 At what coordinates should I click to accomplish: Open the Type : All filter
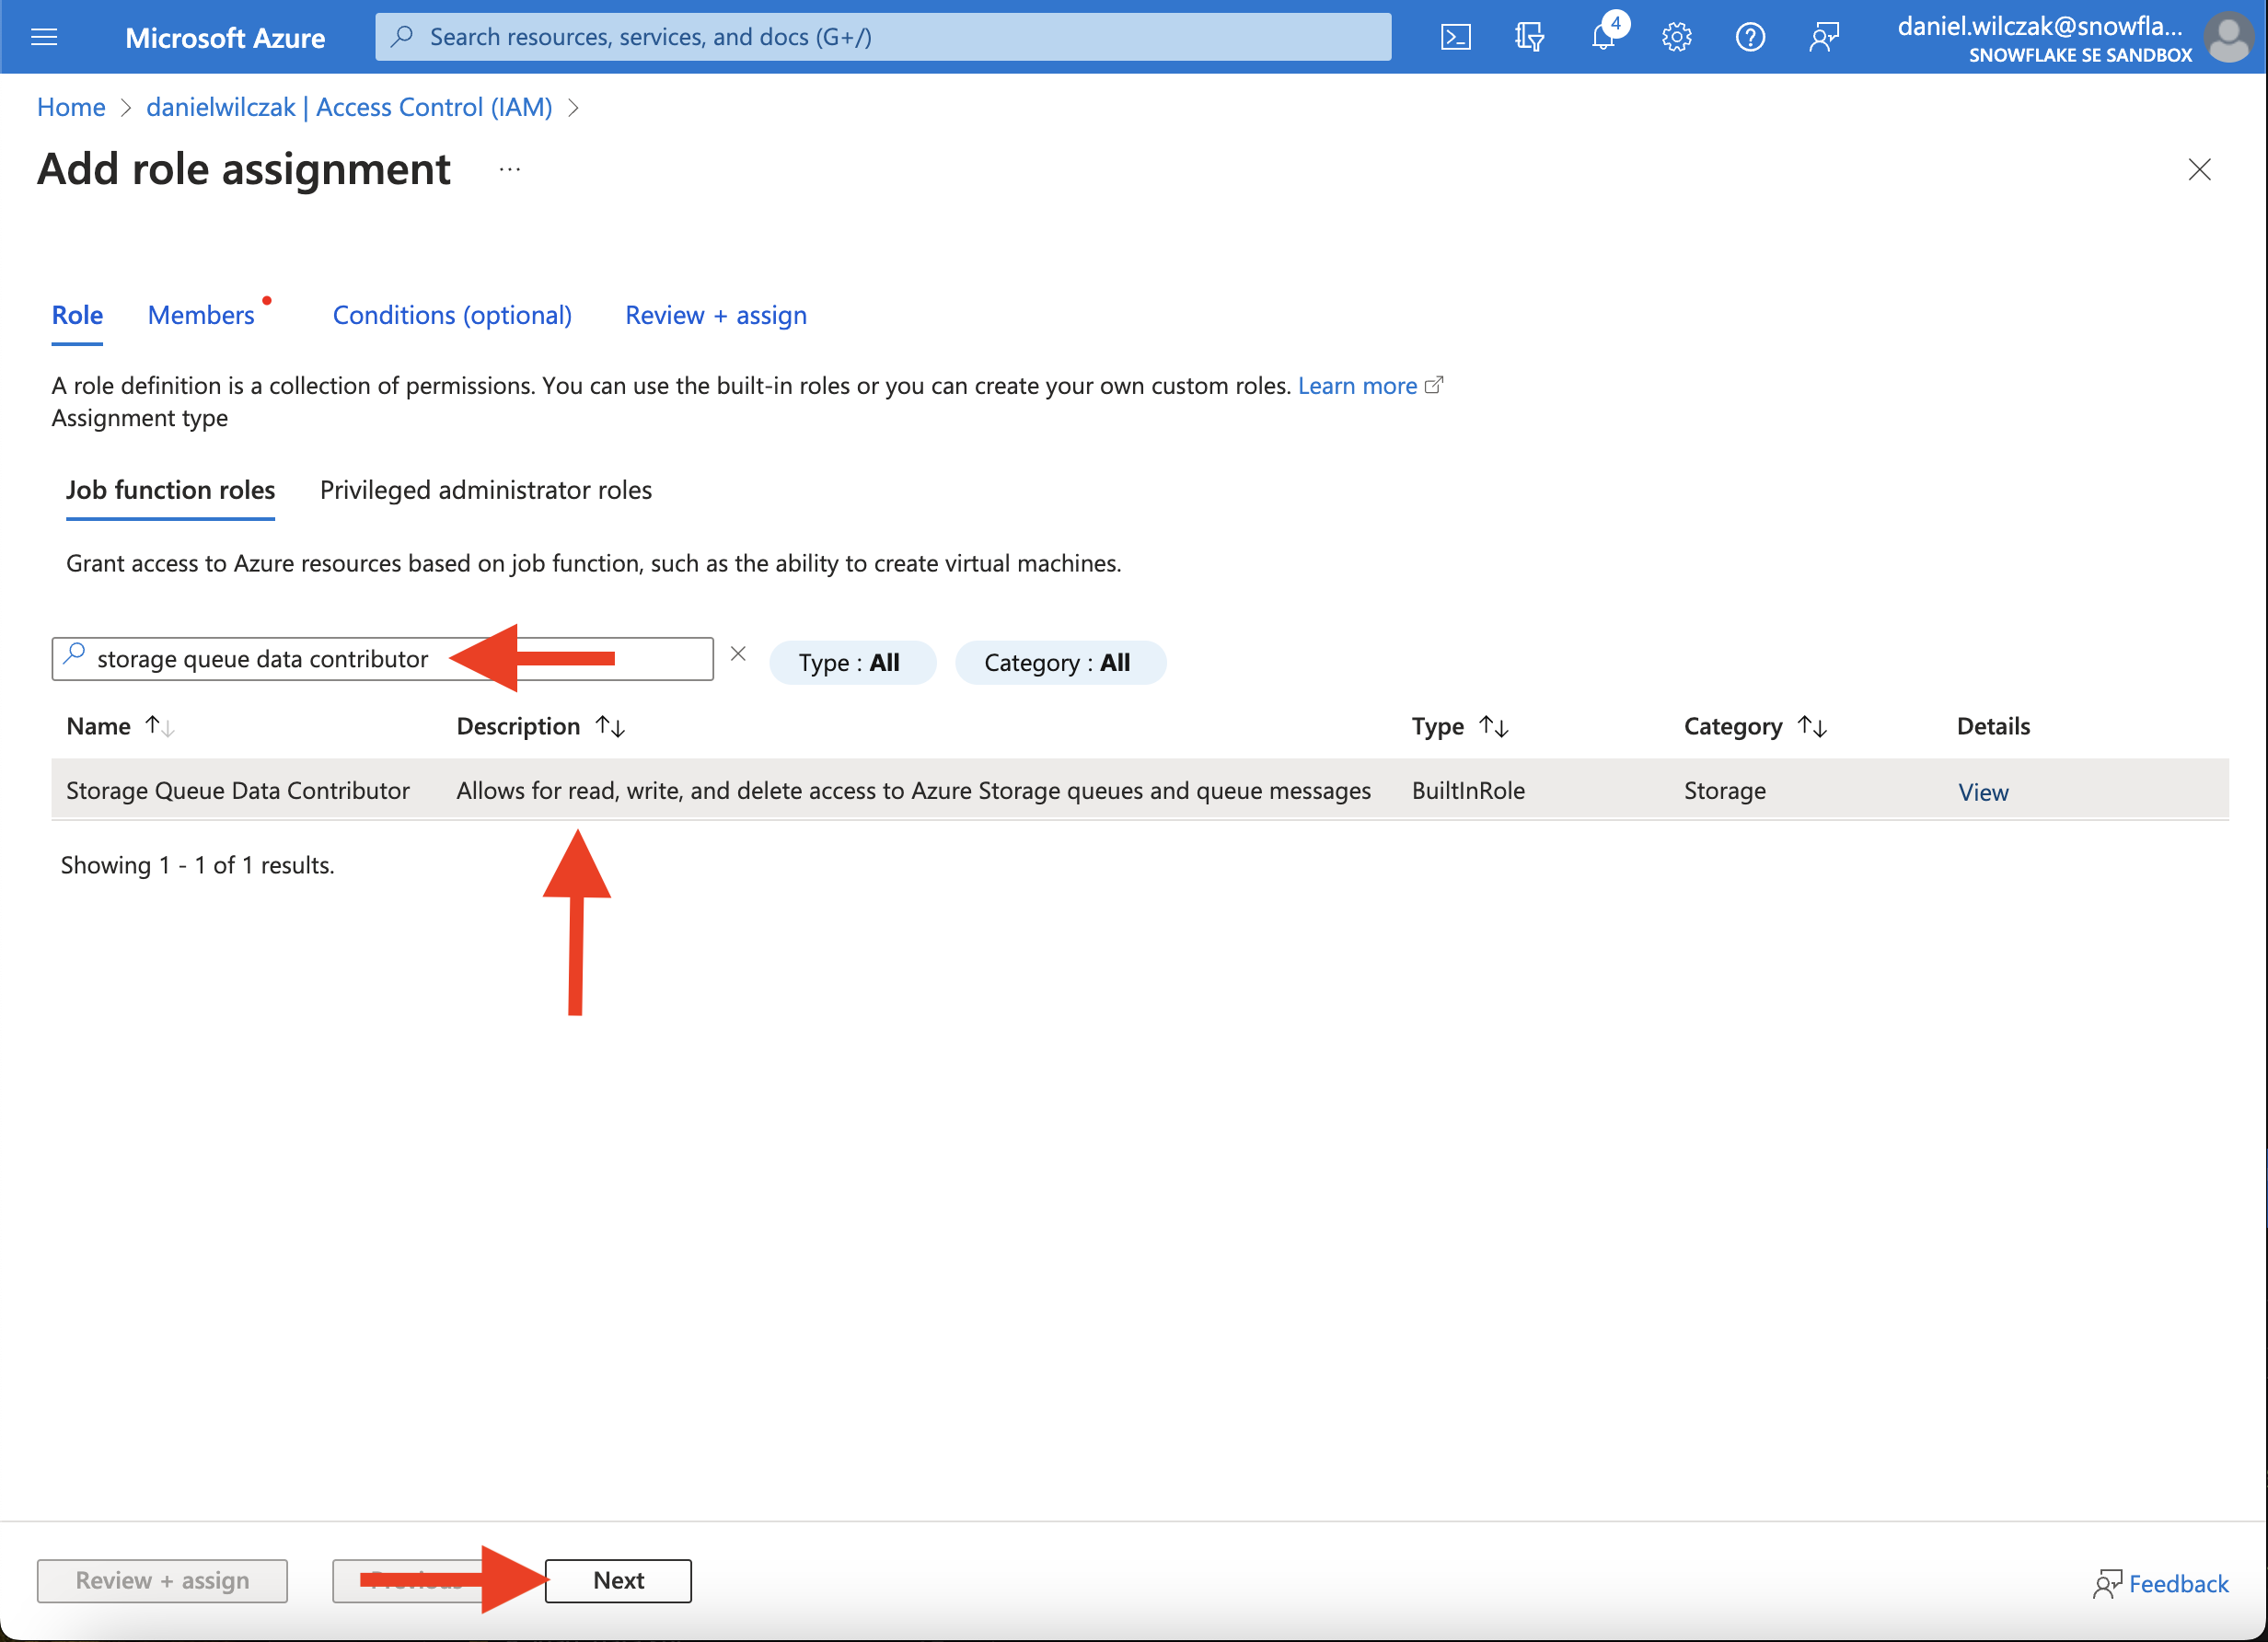(851, 662)
